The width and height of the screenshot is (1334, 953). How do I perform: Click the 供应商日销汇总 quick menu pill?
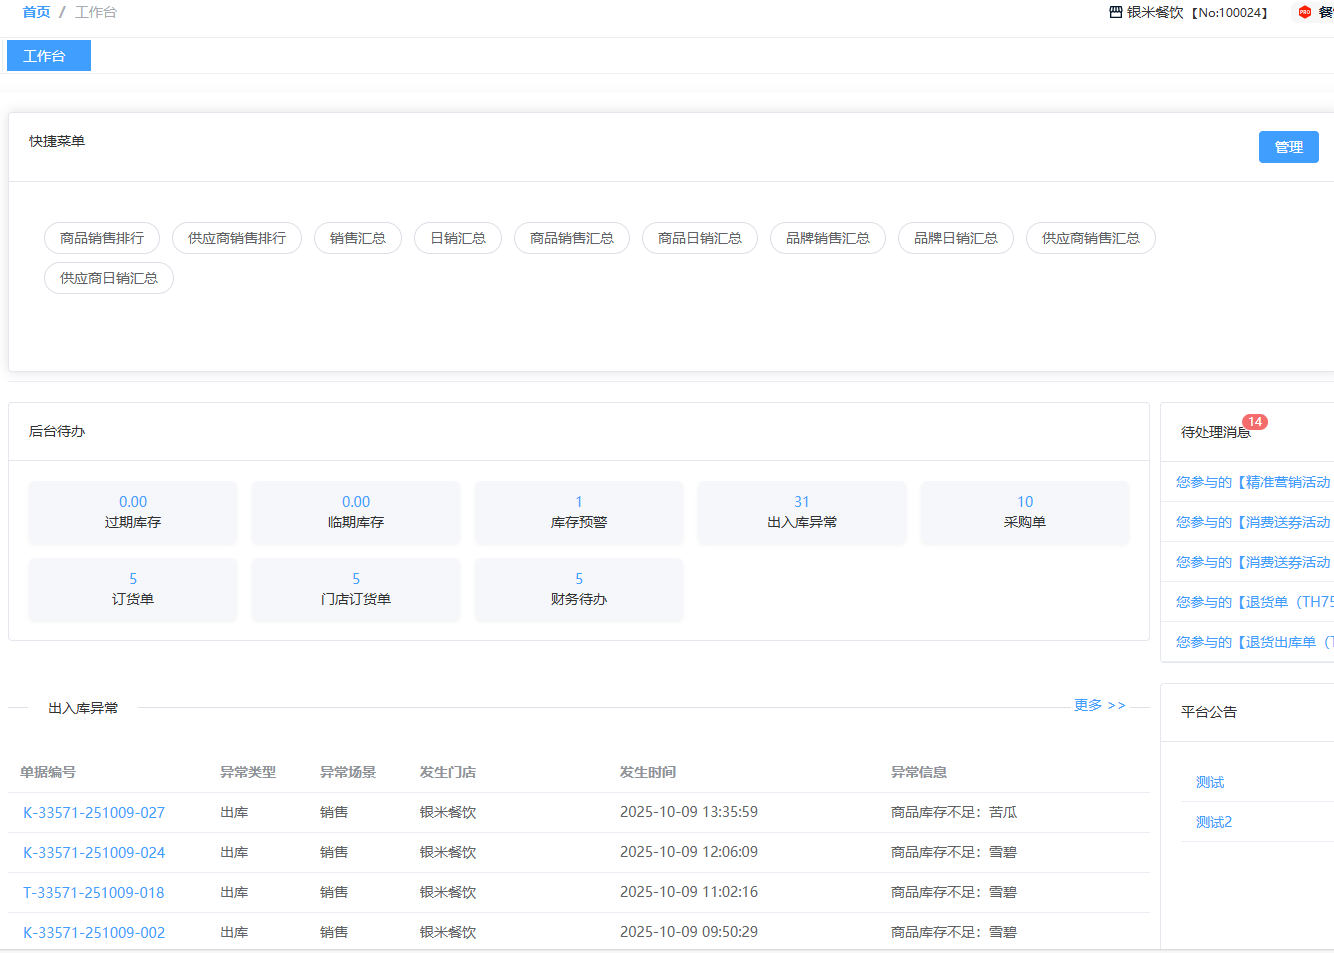coord(109,278)
